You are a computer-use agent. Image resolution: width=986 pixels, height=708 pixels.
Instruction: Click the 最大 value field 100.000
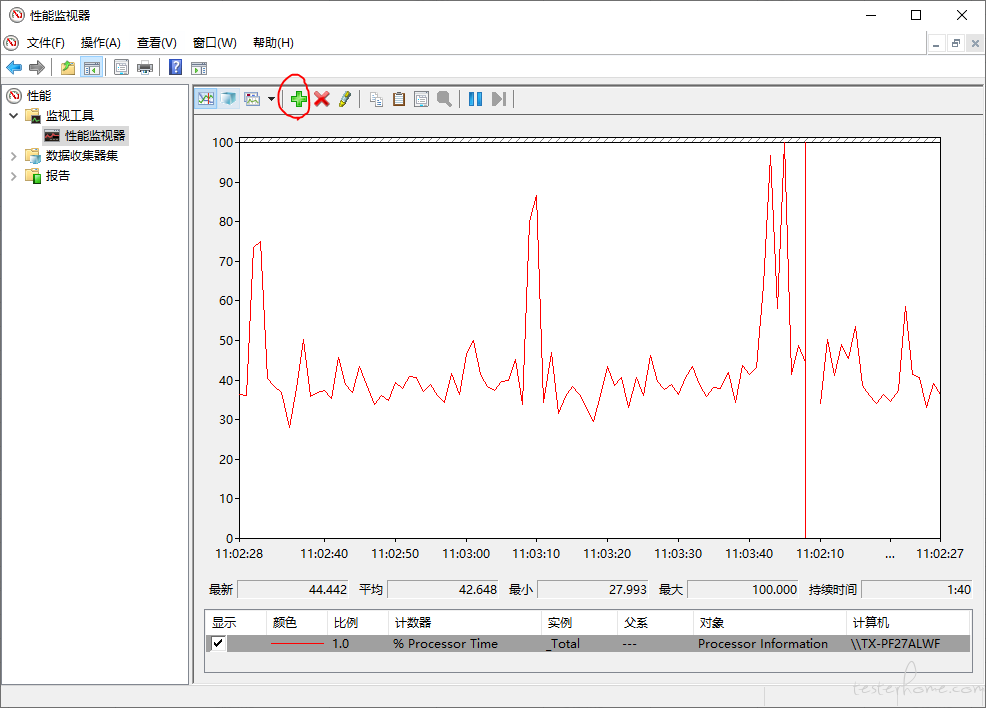743,589
